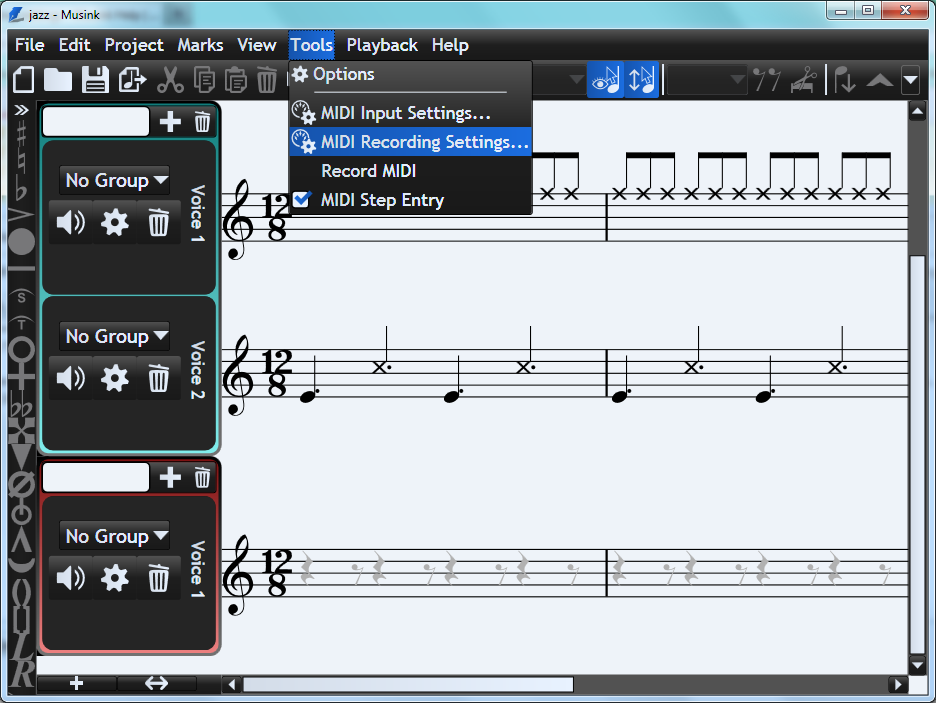The image size is (936, 703).
Task: Click the Save floppy disk icon
Action: (95, 80)
